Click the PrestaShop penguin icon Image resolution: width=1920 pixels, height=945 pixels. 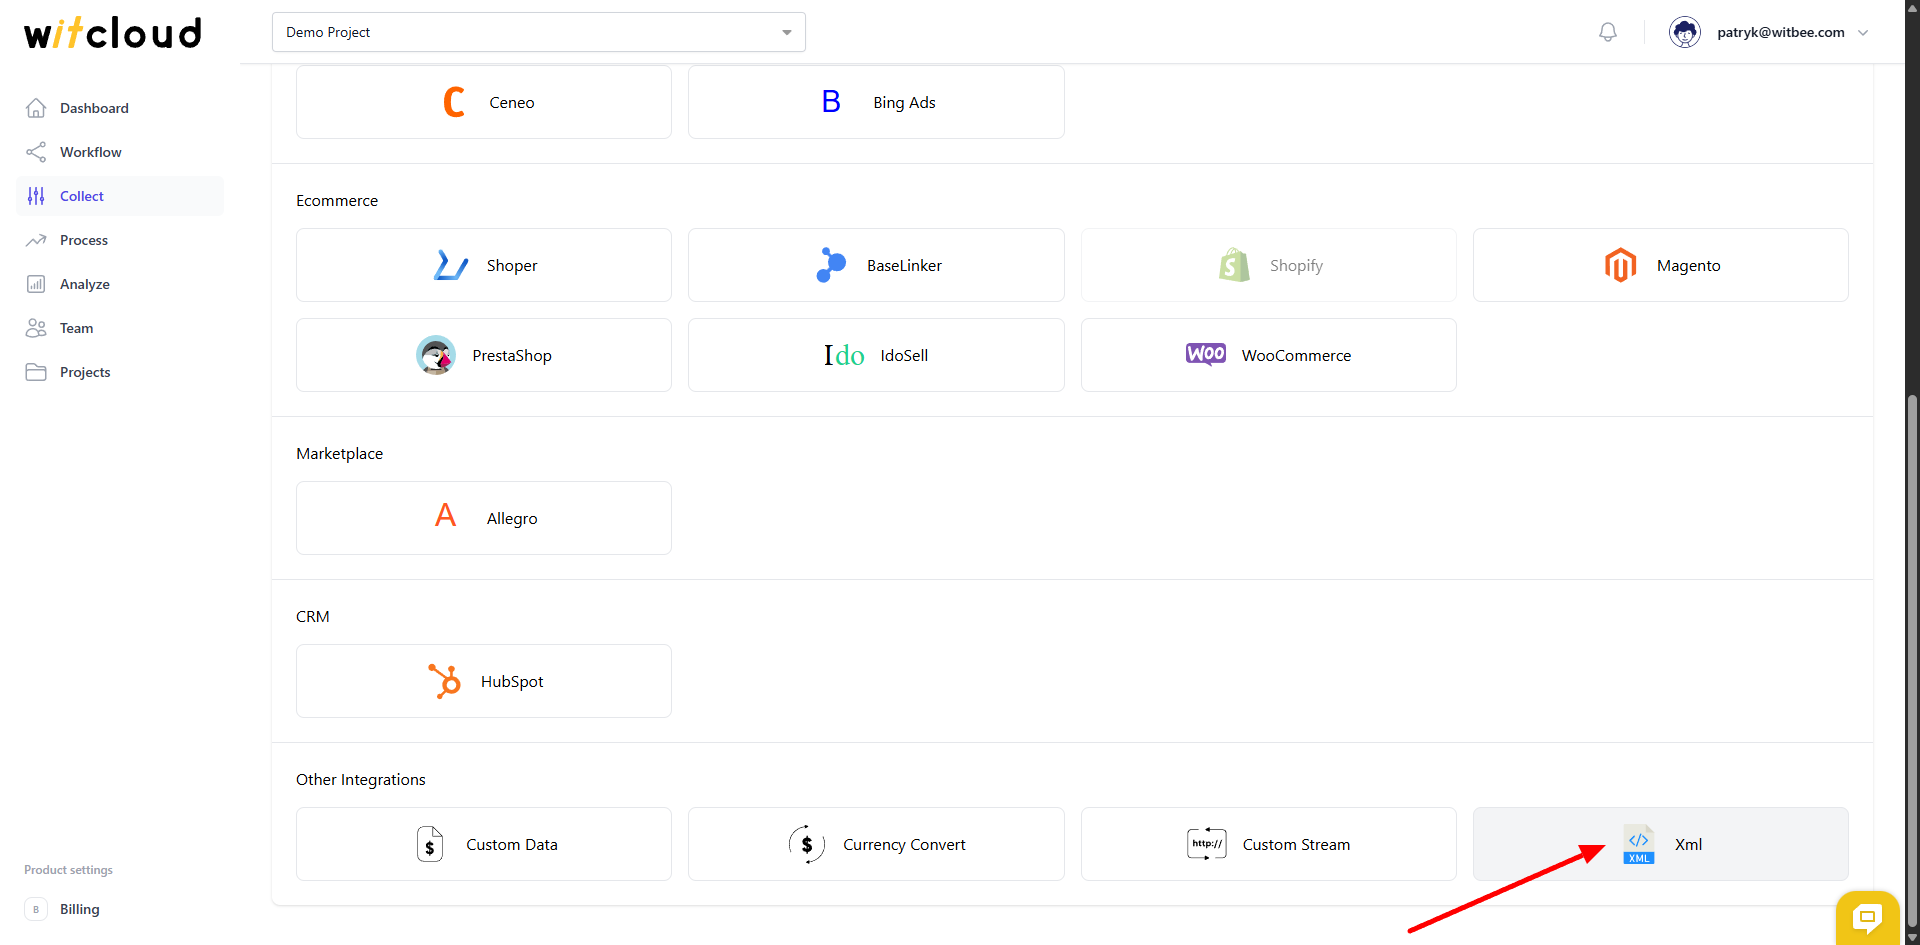(436, 355)
